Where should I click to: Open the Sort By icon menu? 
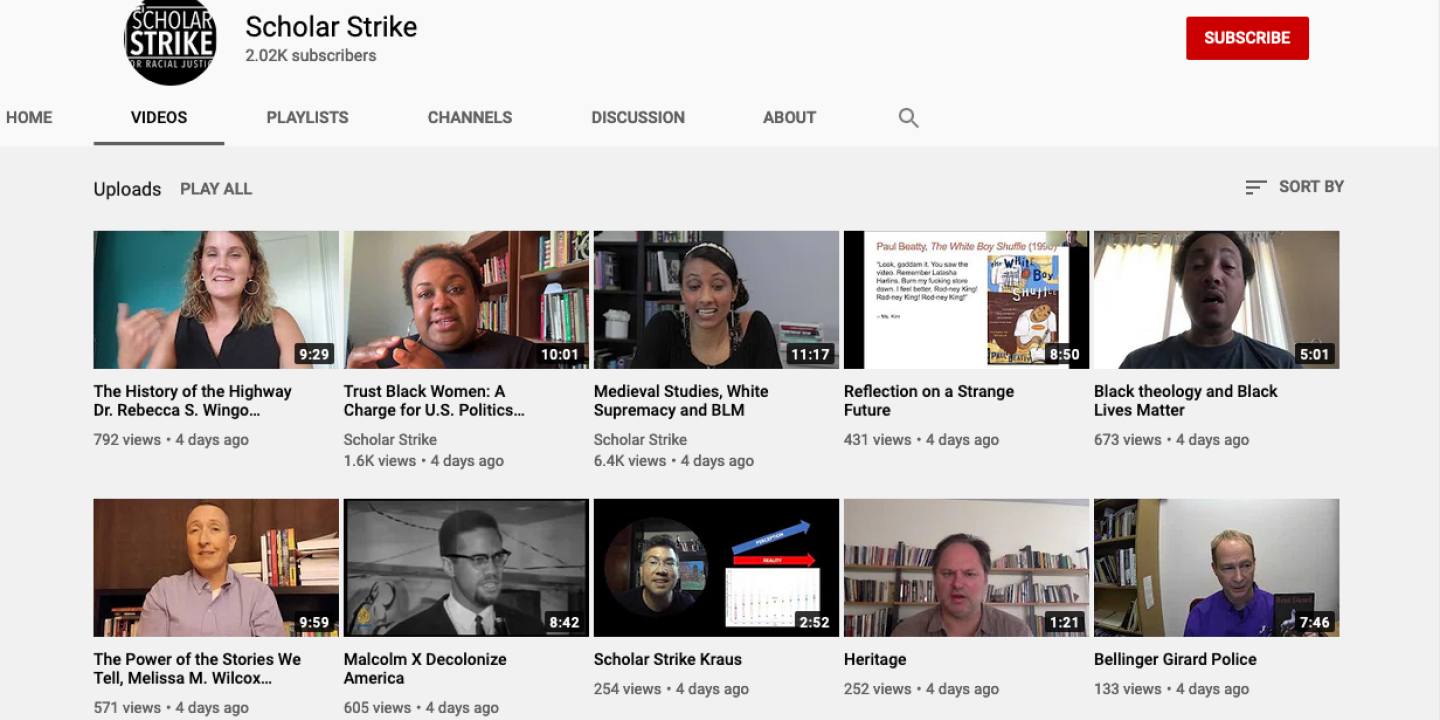[1255, 187]
